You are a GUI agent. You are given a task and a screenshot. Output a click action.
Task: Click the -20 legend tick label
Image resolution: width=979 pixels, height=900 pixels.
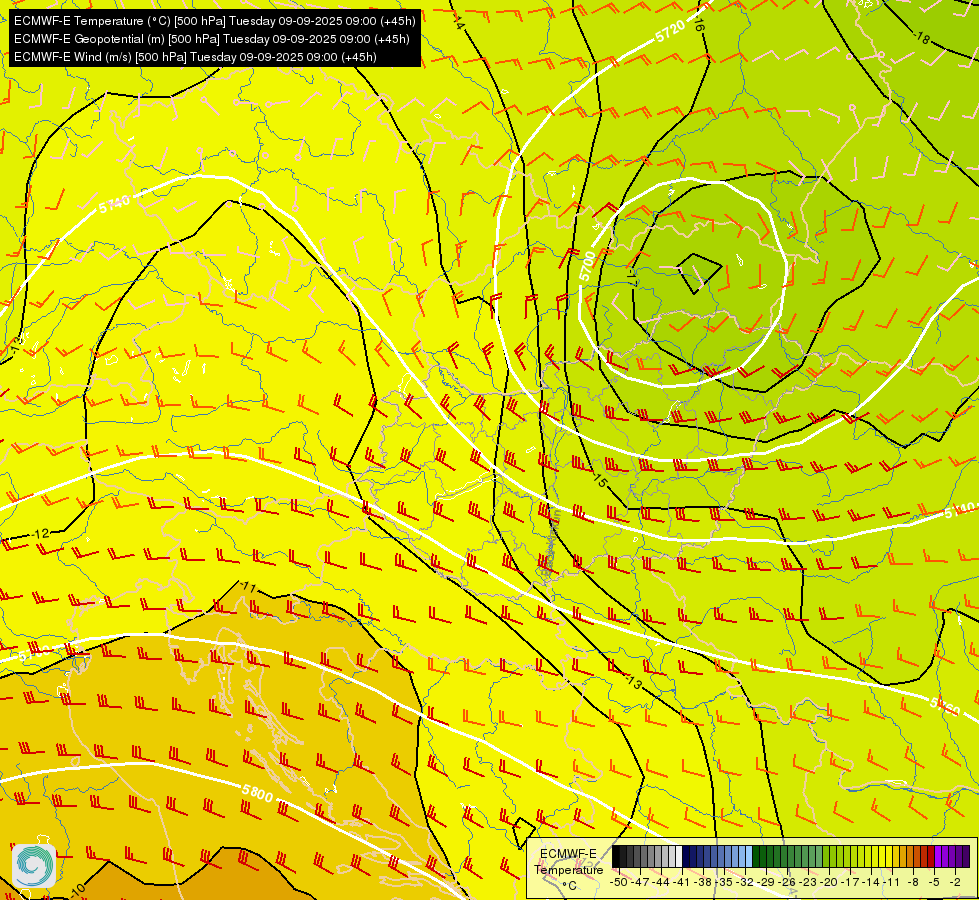click(829, 882)
